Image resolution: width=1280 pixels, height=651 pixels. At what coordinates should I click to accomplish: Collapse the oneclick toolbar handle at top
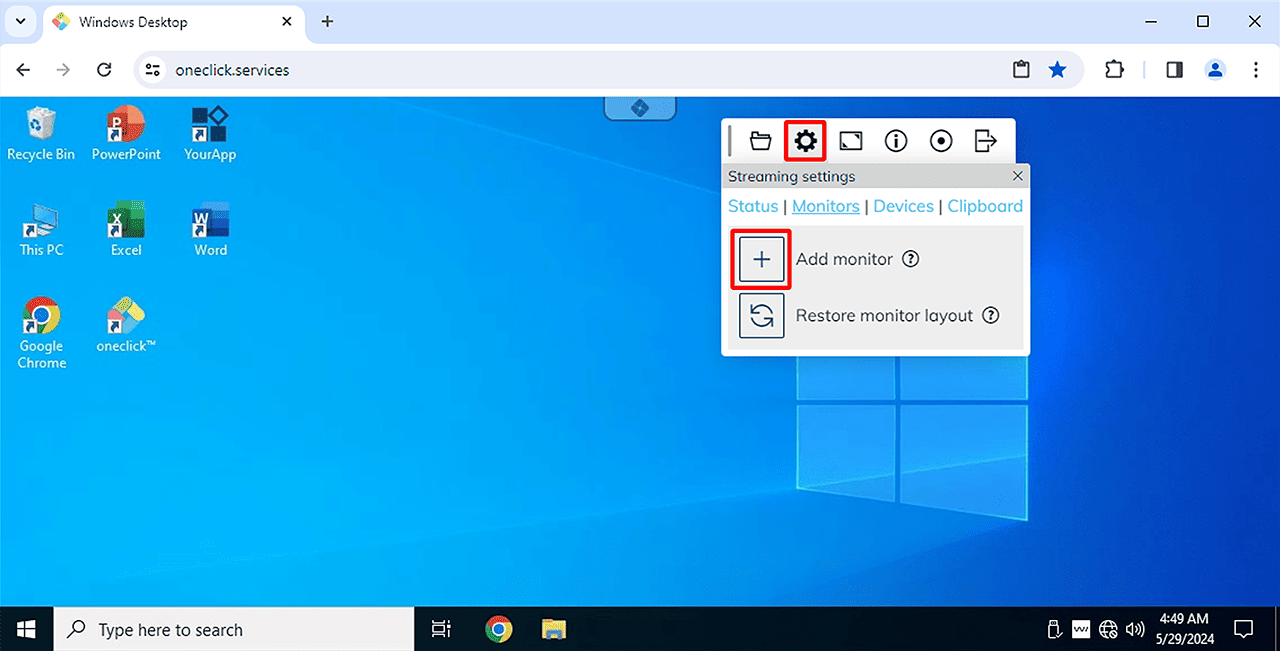(640, 107)
